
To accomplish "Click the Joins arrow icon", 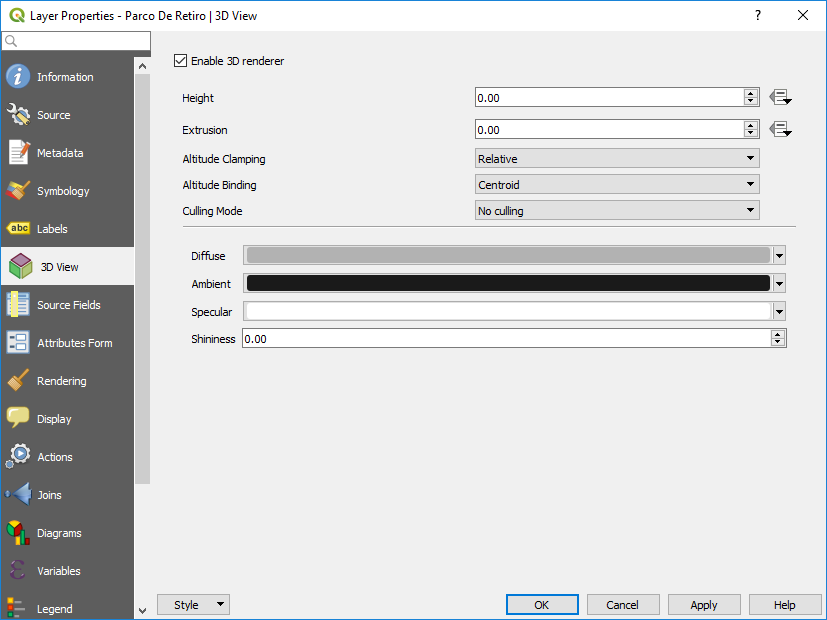I will (x=18, y=495).
